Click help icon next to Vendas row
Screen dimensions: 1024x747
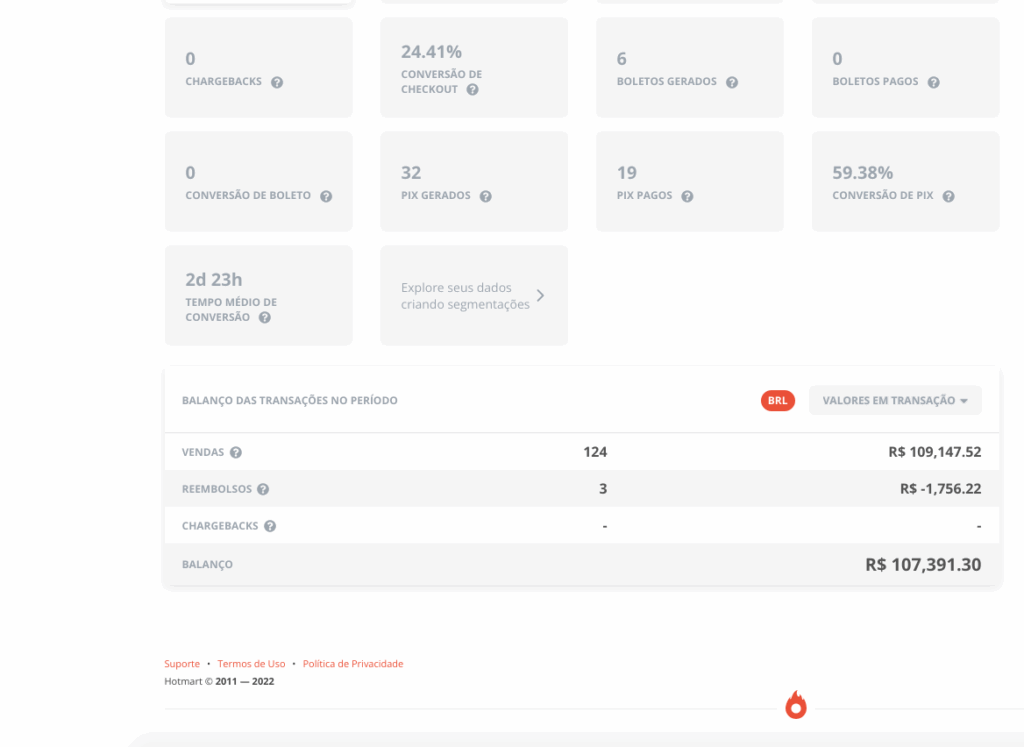coord(236,453)
